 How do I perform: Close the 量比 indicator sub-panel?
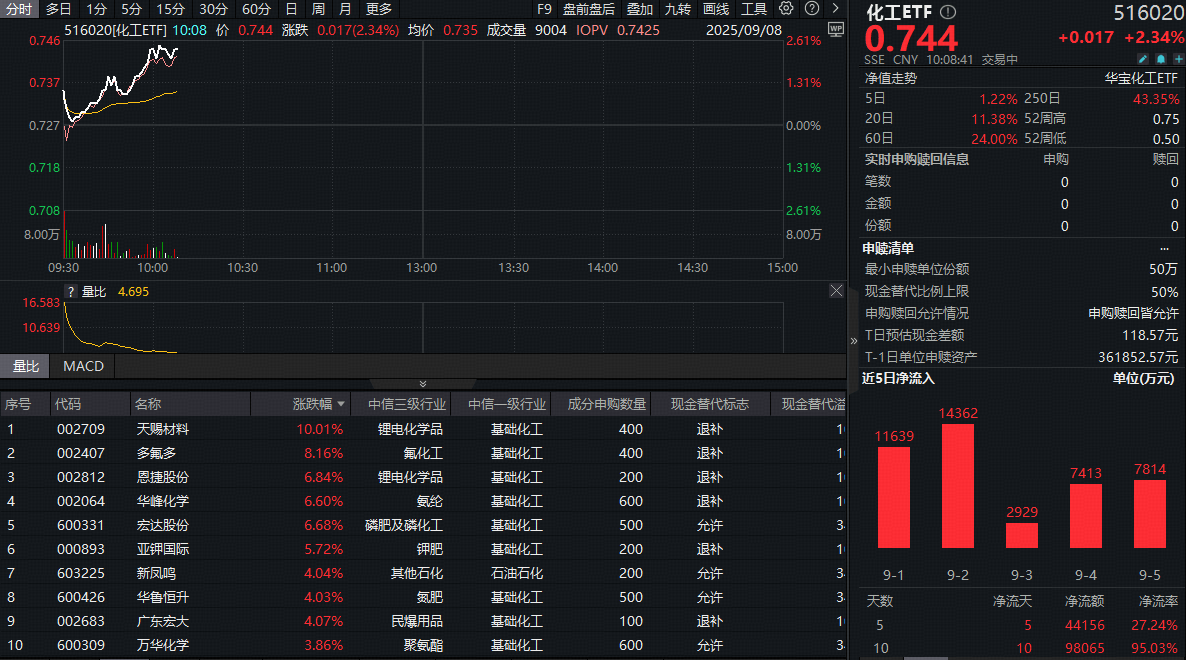point(836,291)
